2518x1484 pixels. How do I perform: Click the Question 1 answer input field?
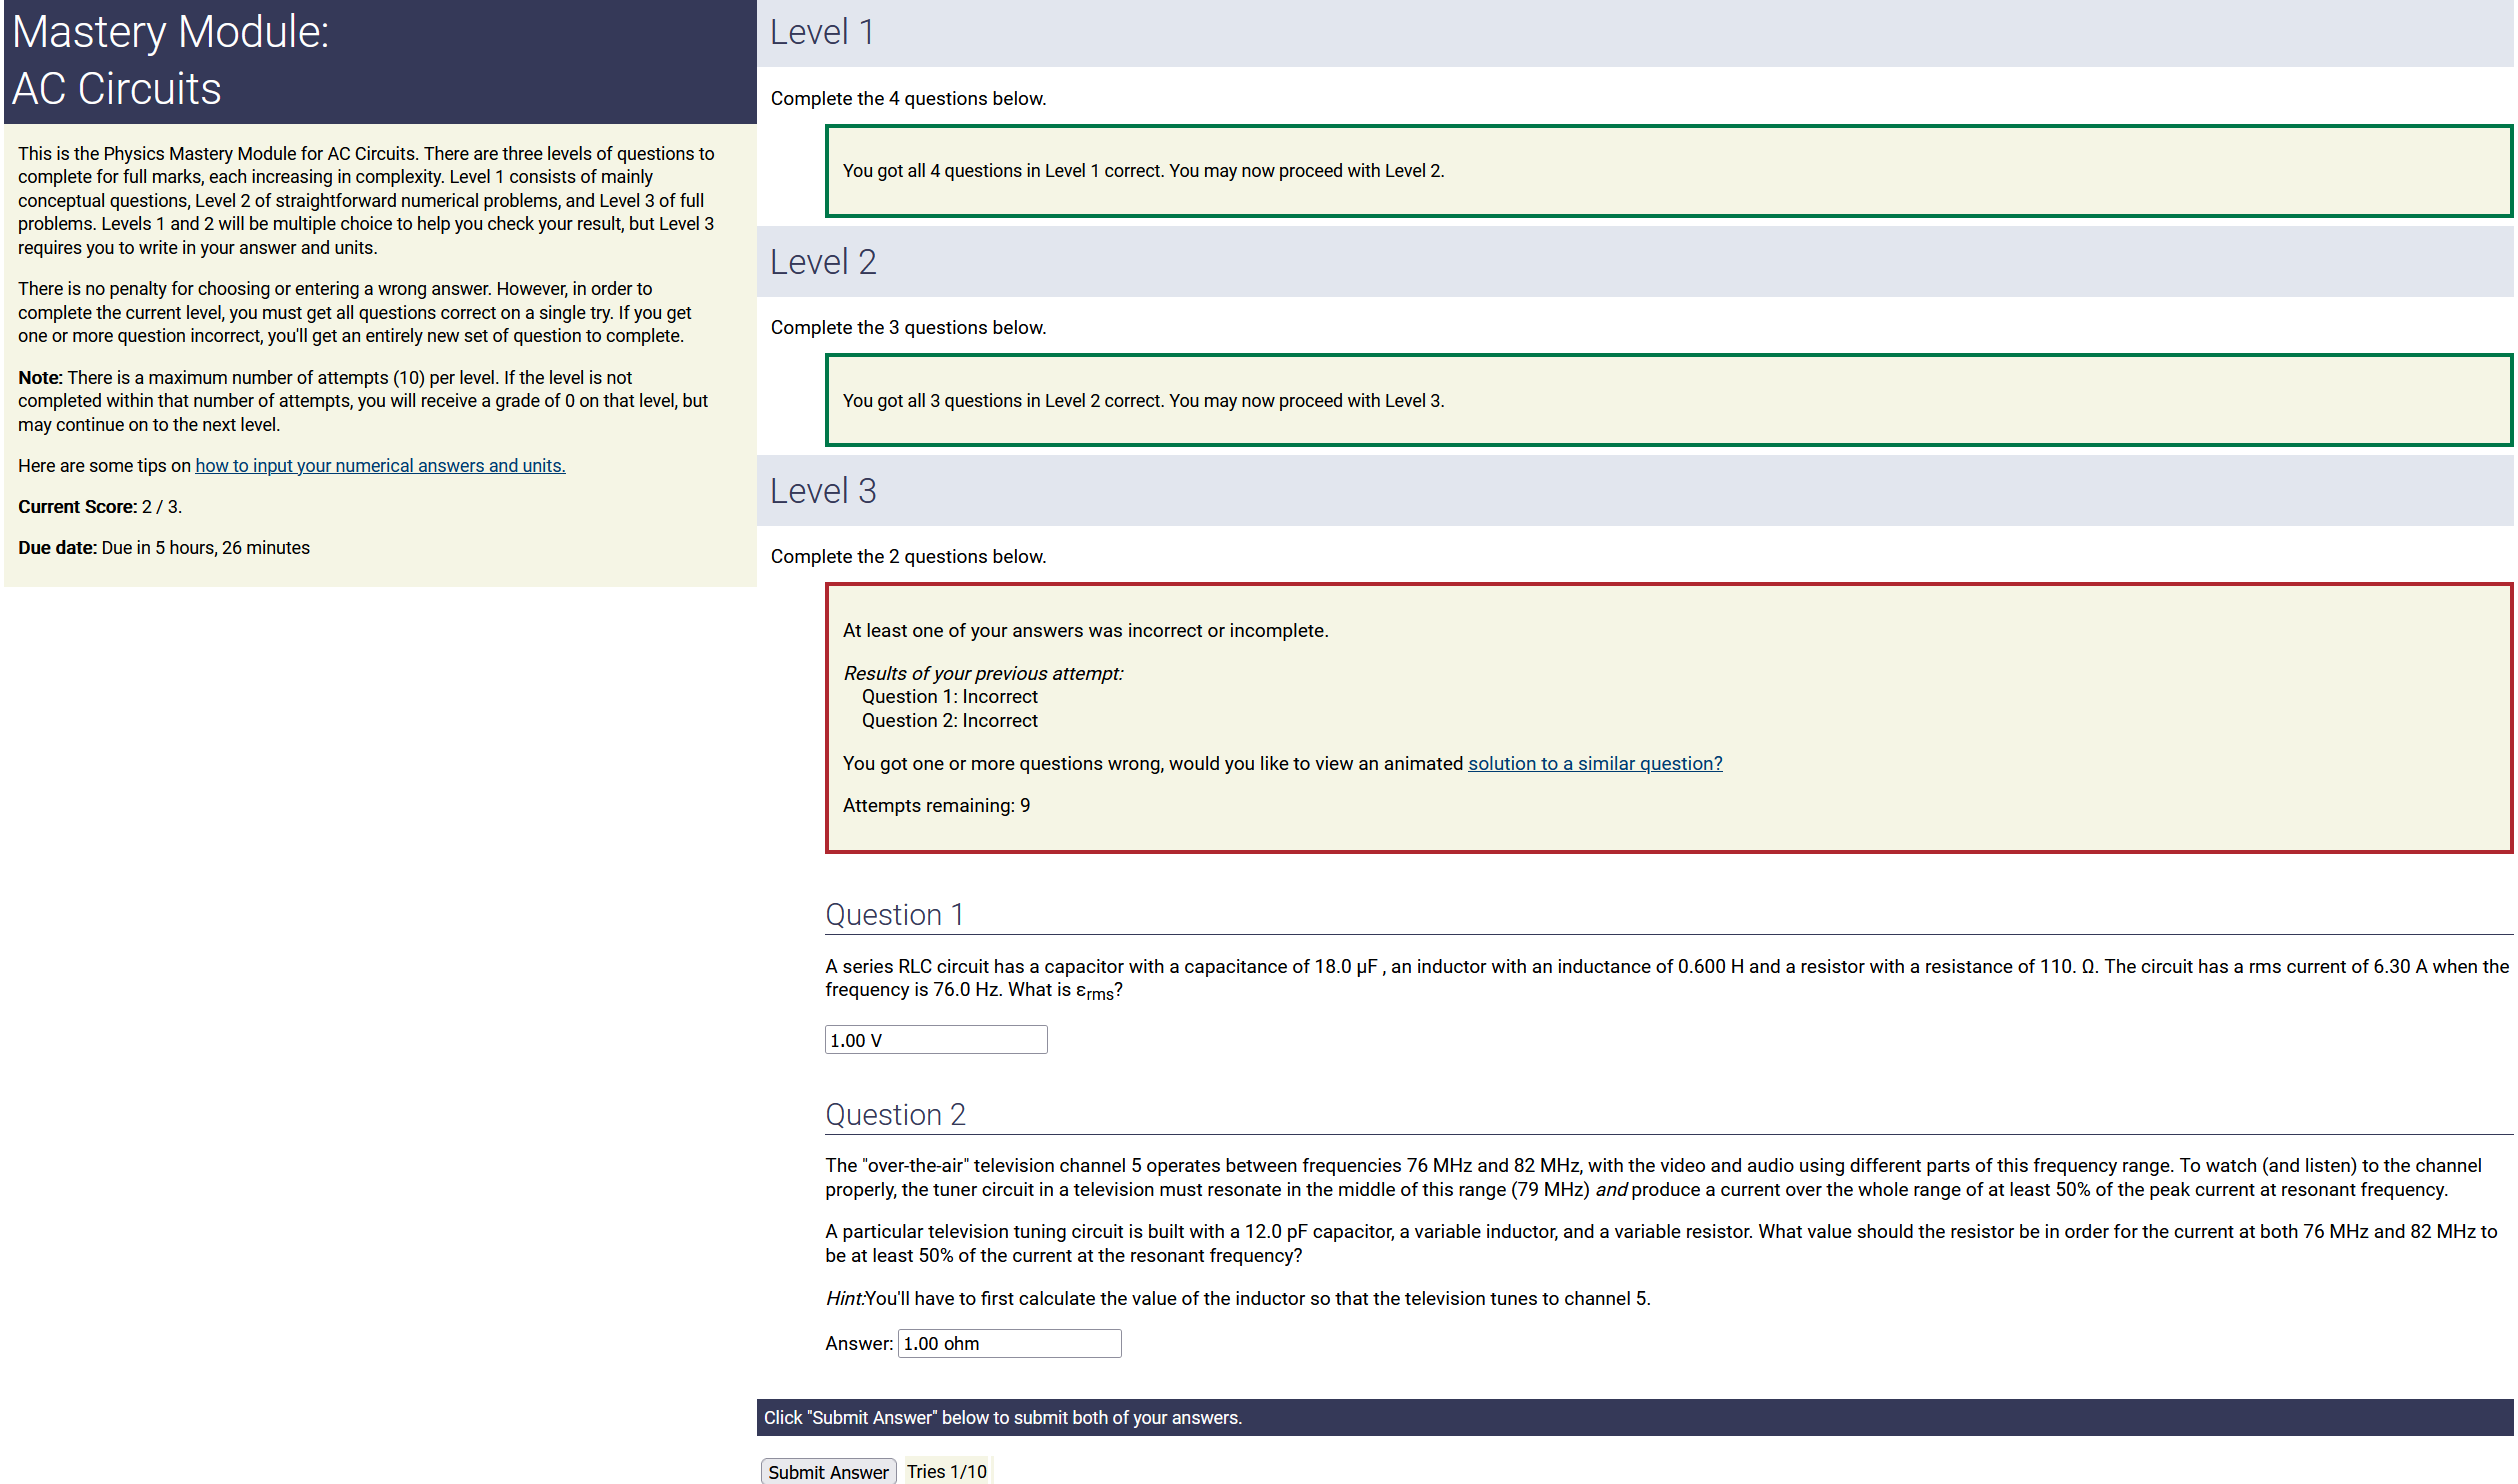click(x=935, y=1040)
